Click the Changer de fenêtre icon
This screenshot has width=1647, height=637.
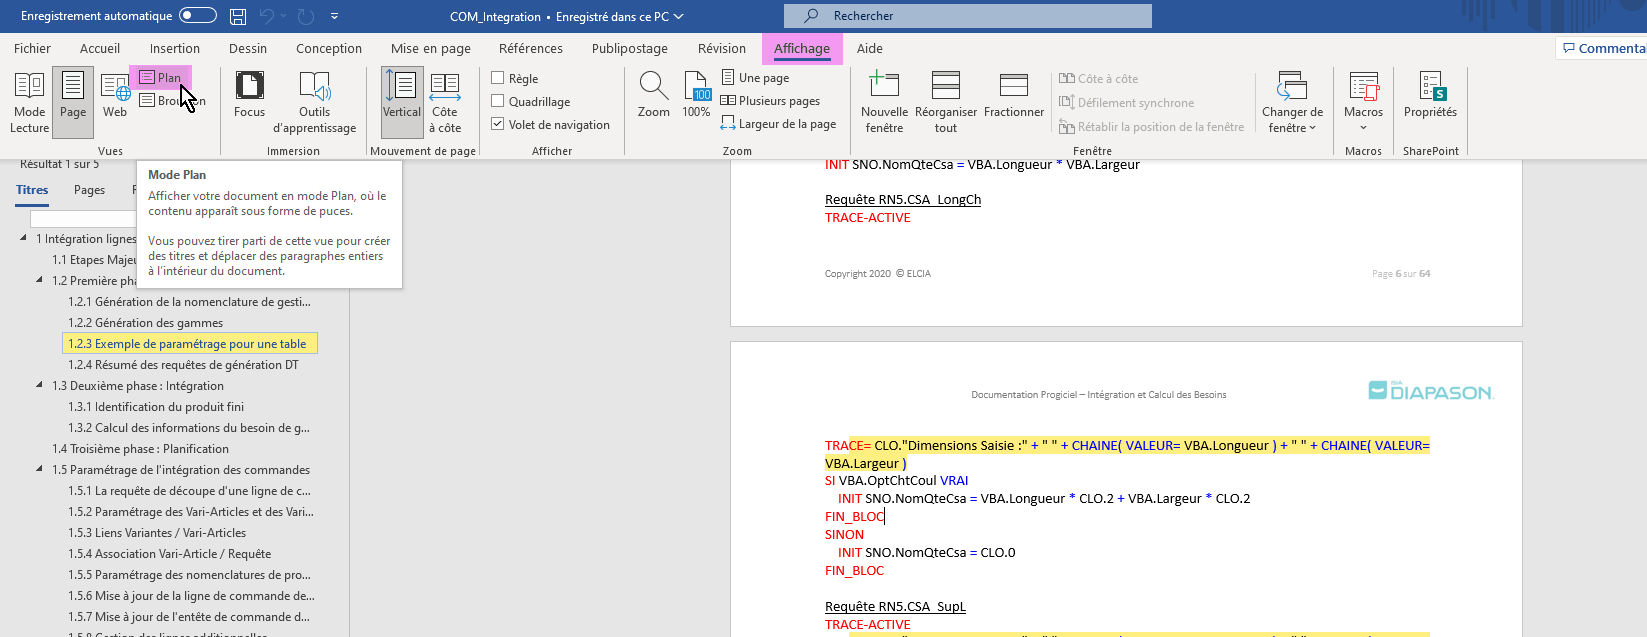[x=1292, y=88]
